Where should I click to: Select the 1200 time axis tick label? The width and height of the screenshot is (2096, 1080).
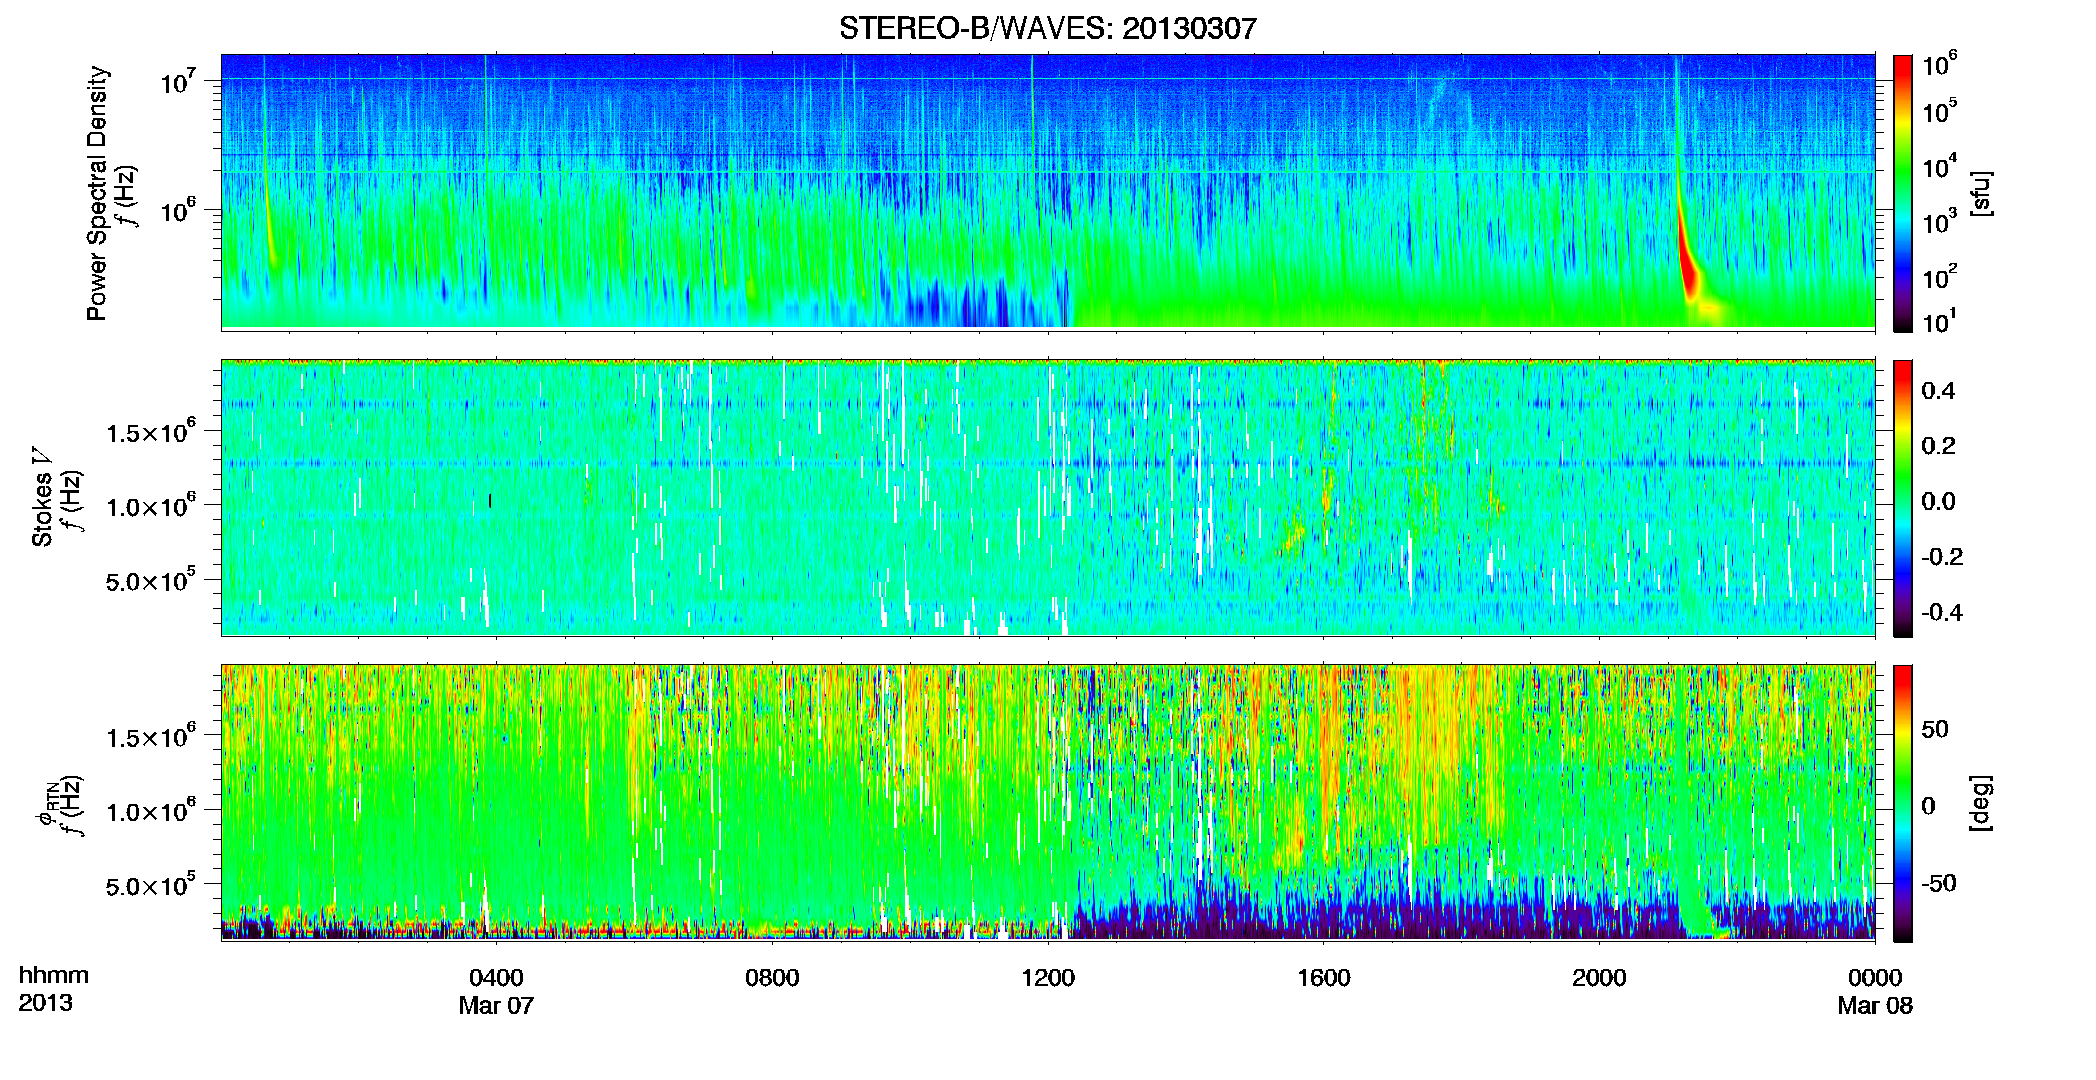pyautogui.click(x=1048, y=977)
